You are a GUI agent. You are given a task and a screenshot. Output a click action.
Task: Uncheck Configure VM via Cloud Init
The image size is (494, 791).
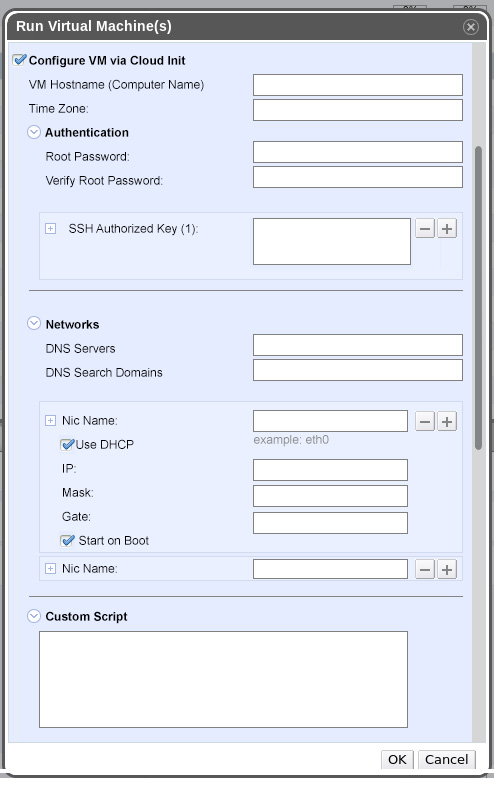pos(20,60)
